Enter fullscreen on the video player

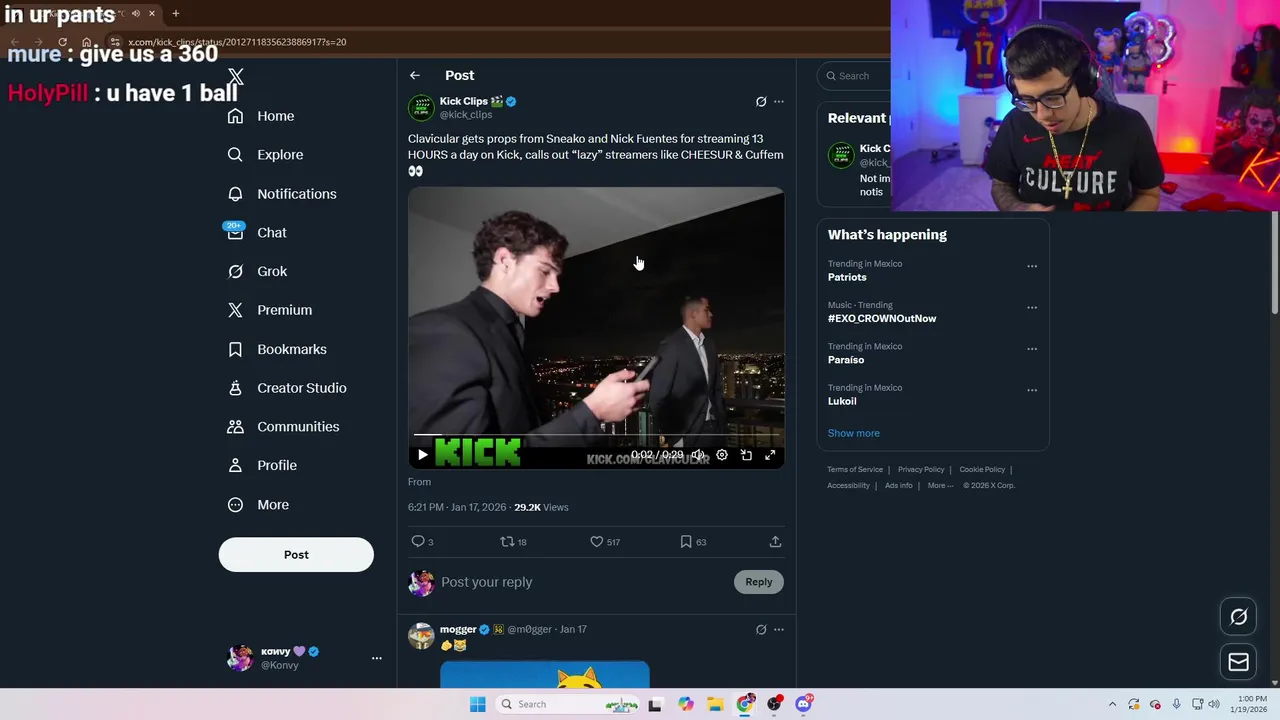pos(770,455)
